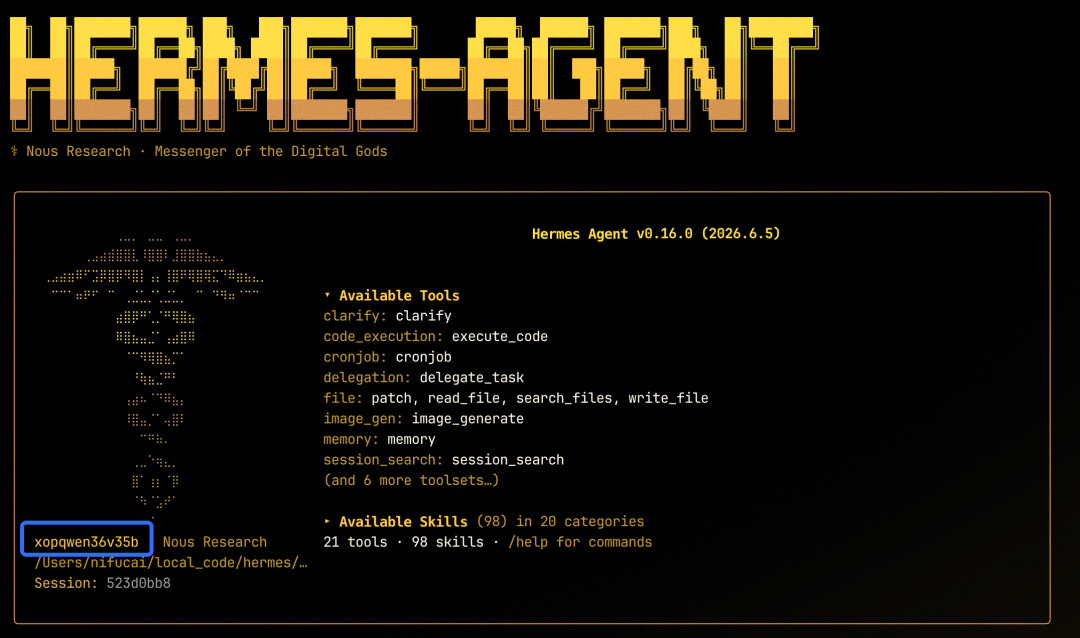Screen dimensions: 1080x638
Task: Expand the "and 6 more toolsets…" line
Action: [x=411, y=480]
